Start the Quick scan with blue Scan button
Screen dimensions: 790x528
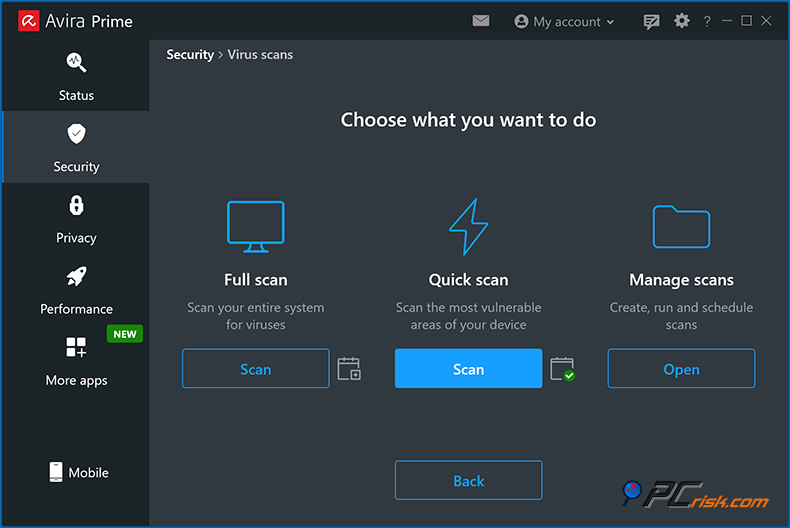[x=468, y=369]
